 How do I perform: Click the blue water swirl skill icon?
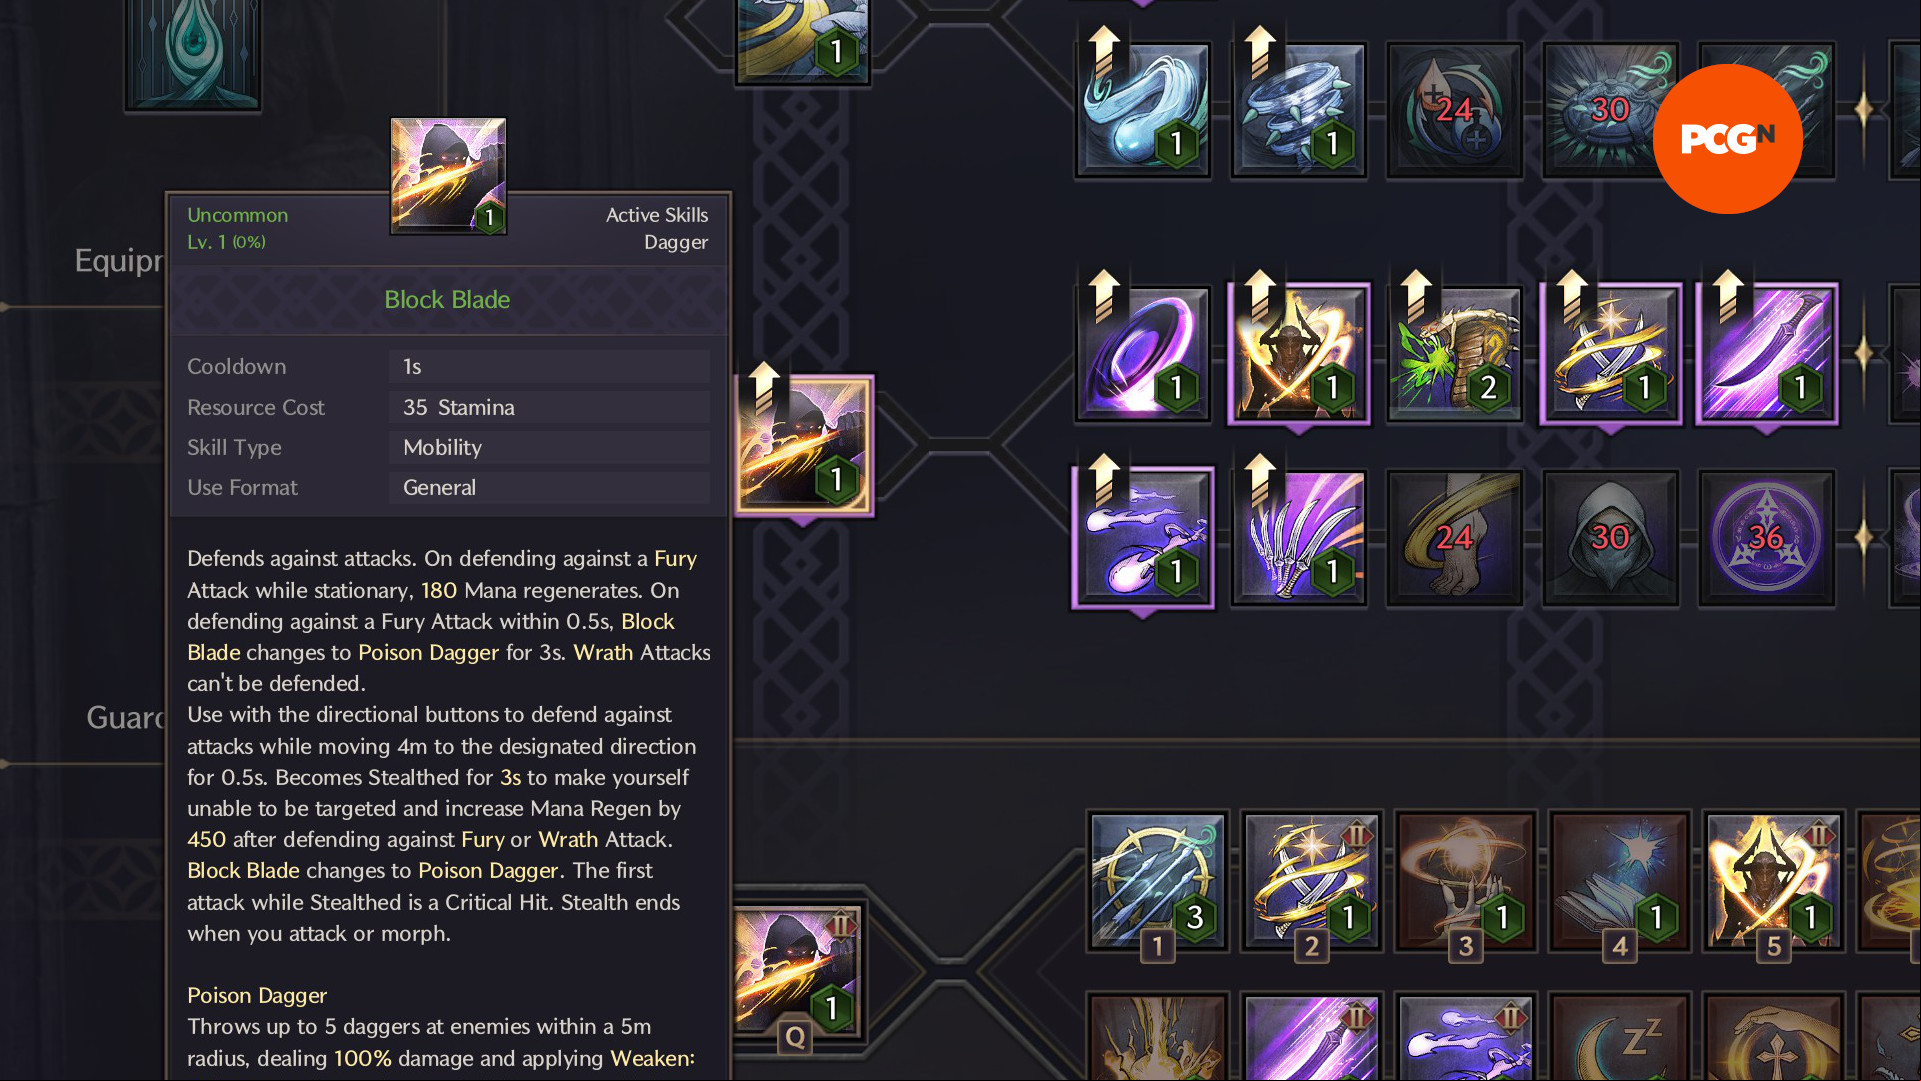coord(1143,110)
